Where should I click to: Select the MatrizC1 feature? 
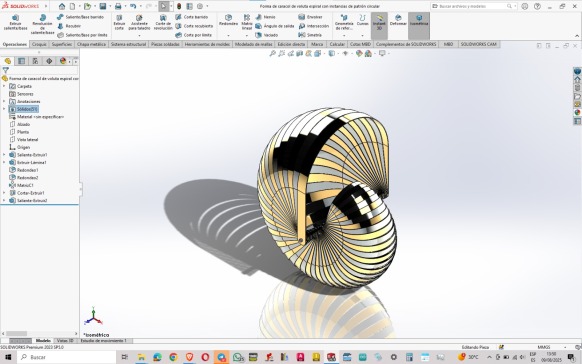[22, 185]
